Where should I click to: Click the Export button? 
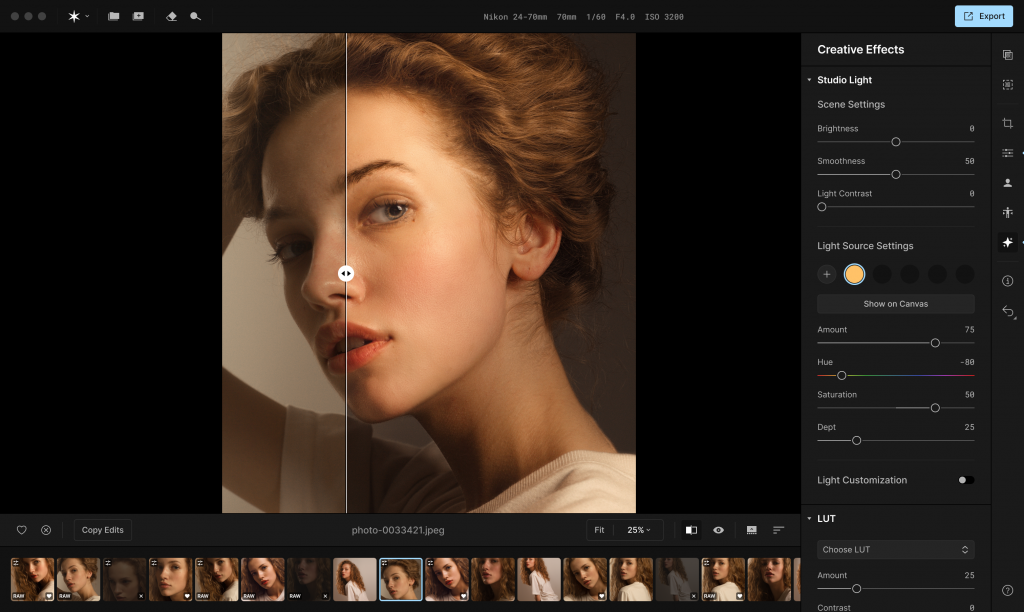[x=984, y=16]
